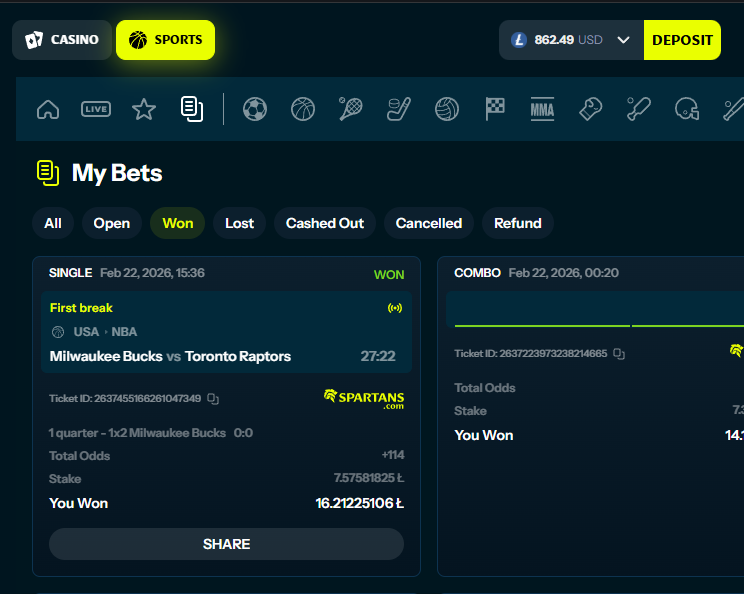Image resolution: width=744 pixels, height=594 pixels.
Task: Select the racing checkered flag icon
Action: click(495, 109)
